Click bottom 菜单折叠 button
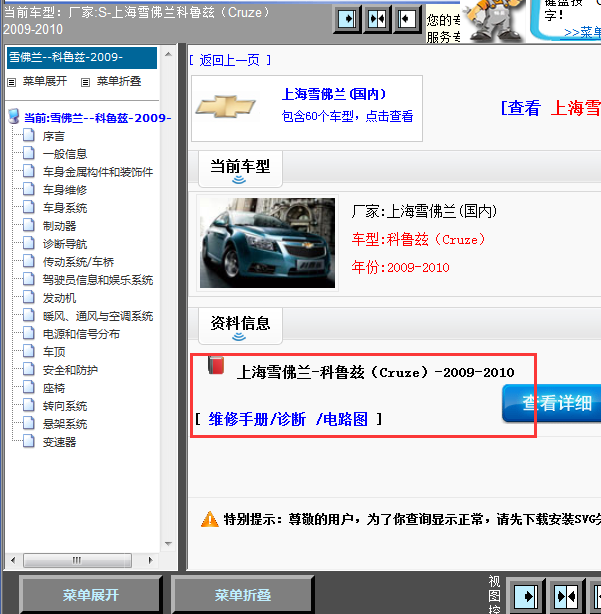601x614 pixels. coord(242,595)
